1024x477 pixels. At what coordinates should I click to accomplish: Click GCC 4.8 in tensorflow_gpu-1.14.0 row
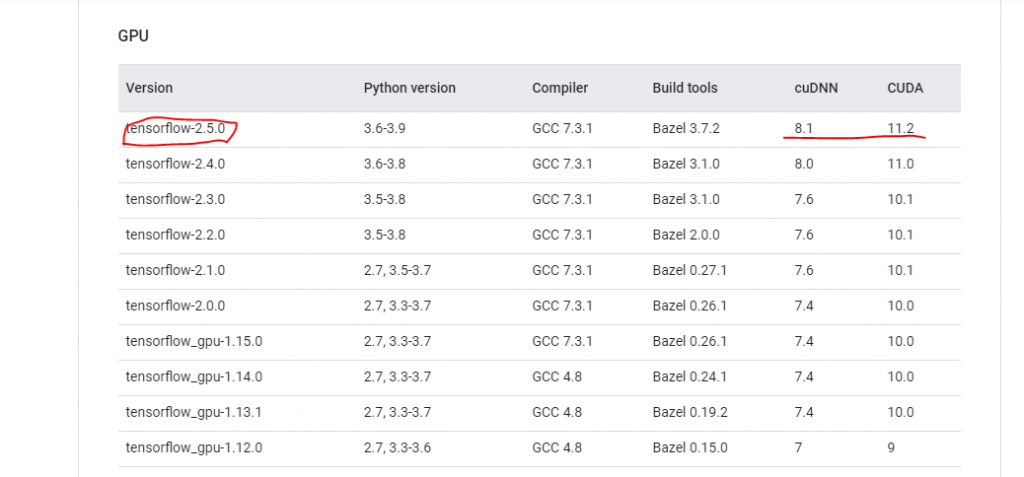pyautogui.click(x=557, y=376)
